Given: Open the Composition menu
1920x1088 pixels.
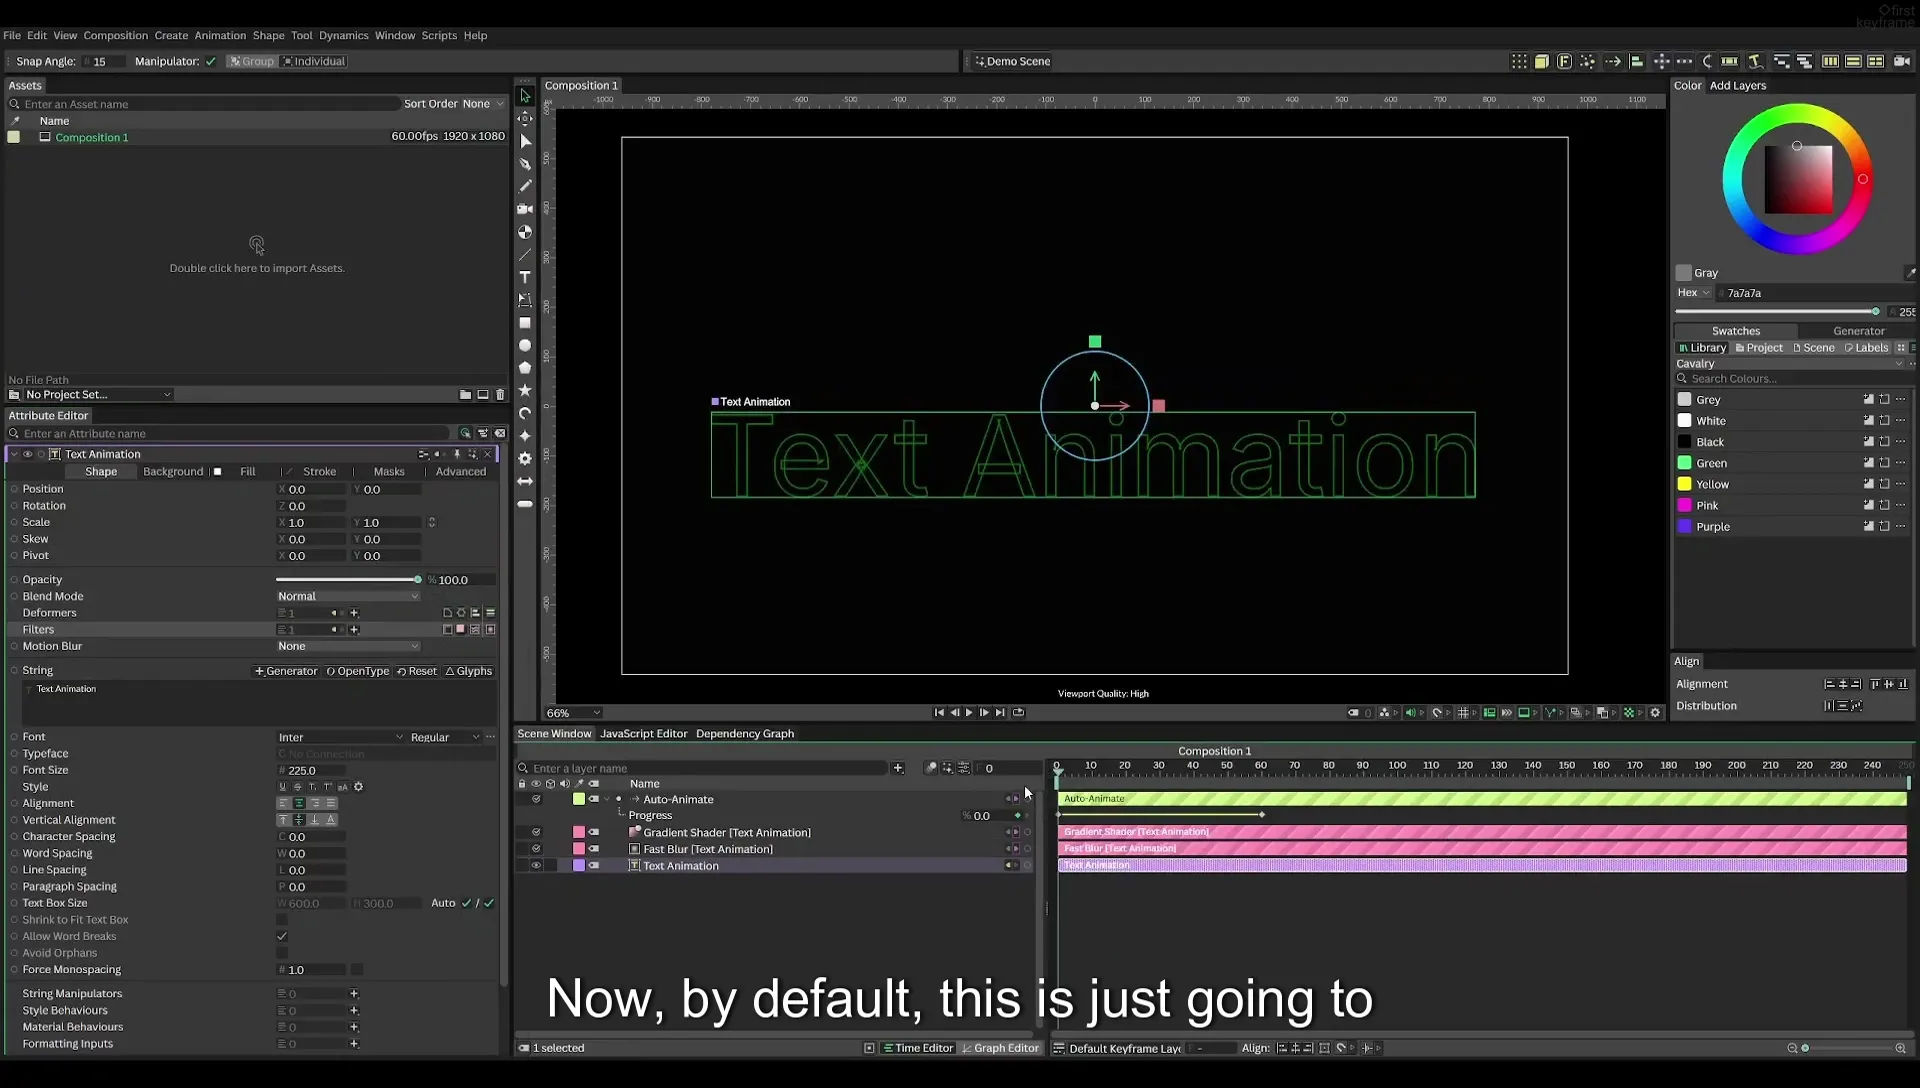Looking at the screenshot, I should (x=115, y=35).
